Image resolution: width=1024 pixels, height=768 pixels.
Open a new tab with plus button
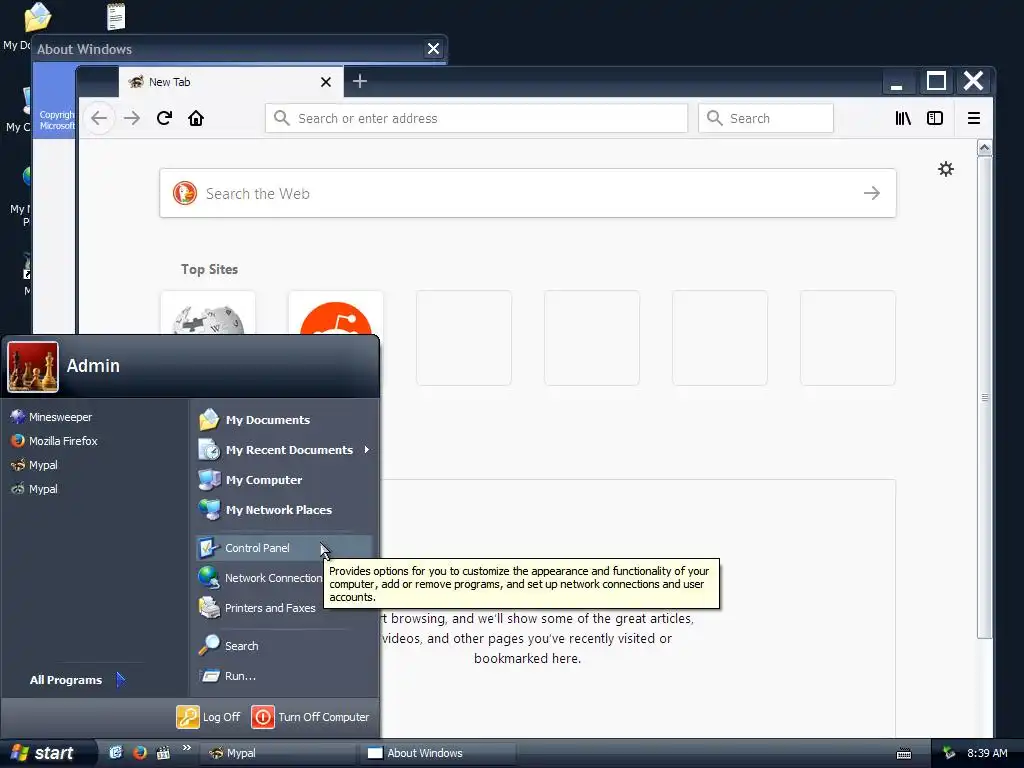point(360,81)
